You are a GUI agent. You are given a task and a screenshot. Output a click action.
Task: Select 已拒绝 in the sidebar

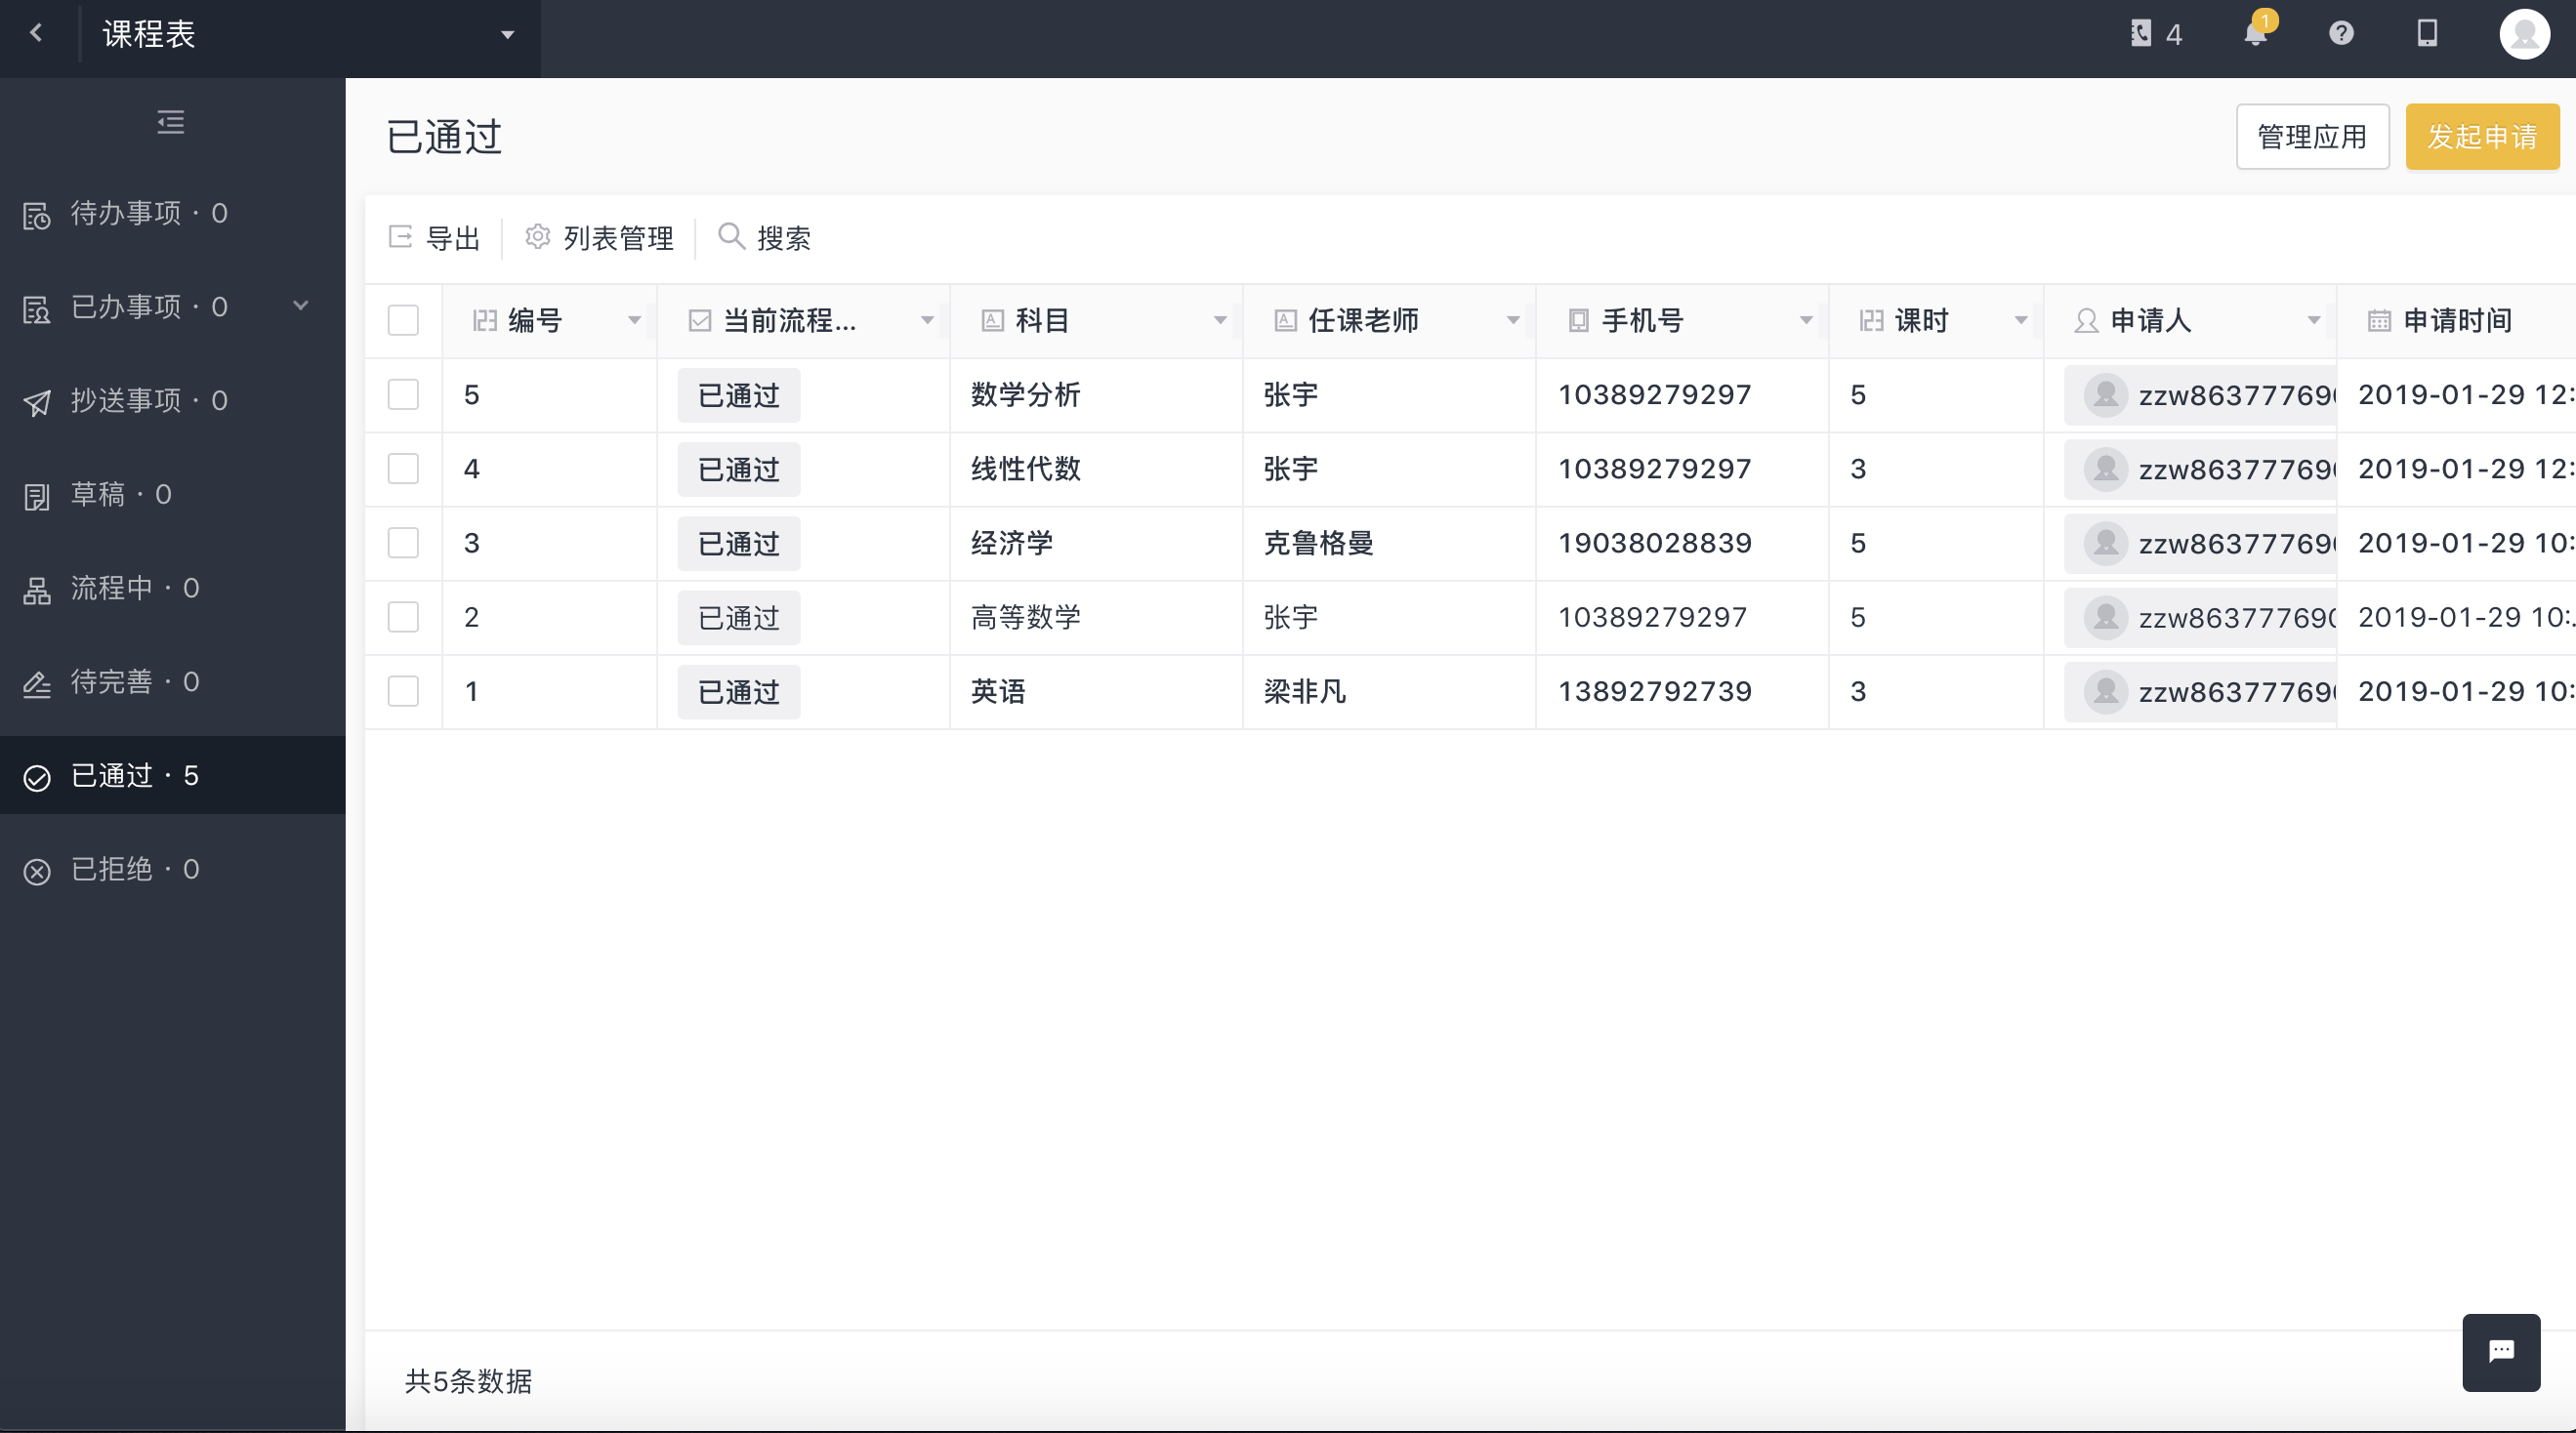click(x=172, y=870)
